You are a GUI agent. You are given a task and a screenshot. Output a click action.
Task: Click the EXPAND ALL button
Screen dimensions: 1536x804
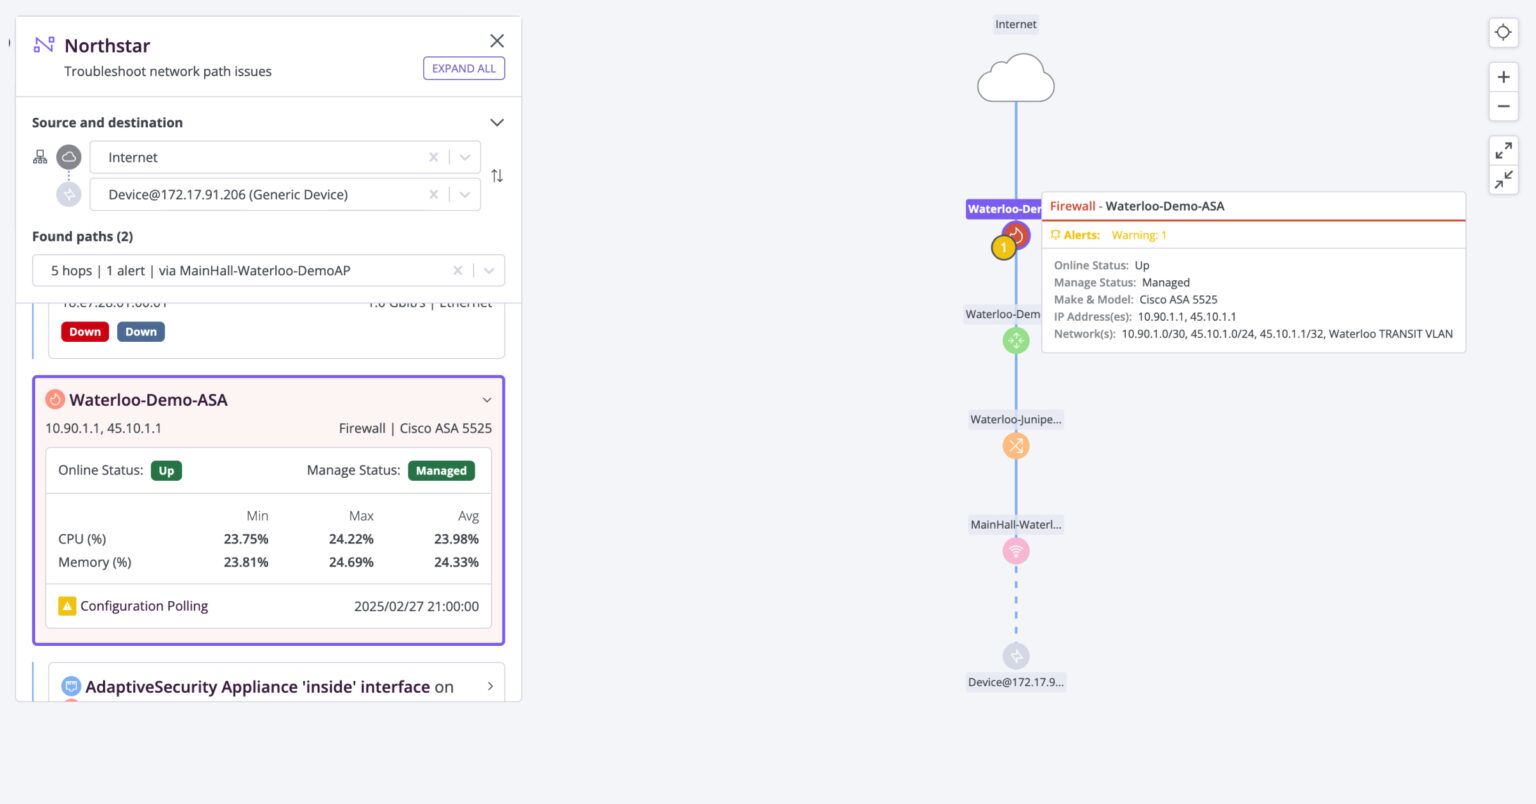click(463, 68)
